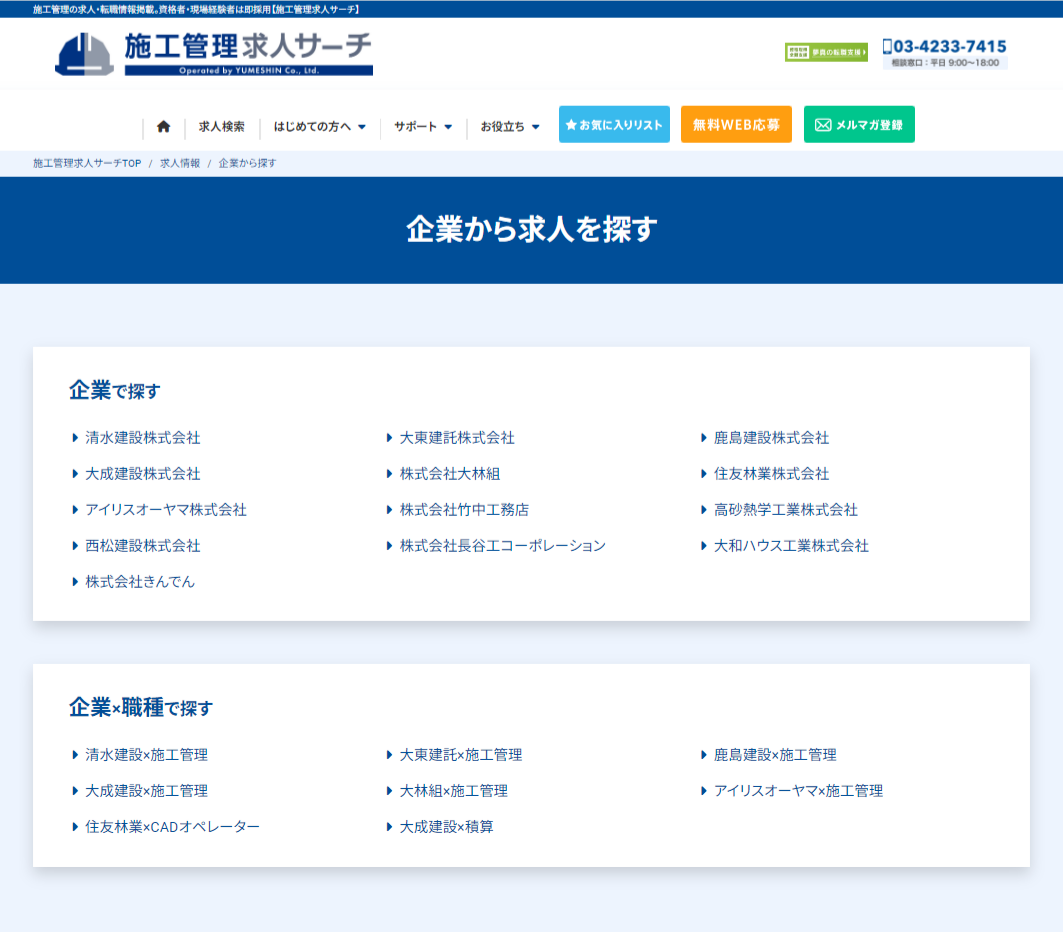
Task: Open 株式会社長谷工コーポレーション link
Action: click(502, 546)
